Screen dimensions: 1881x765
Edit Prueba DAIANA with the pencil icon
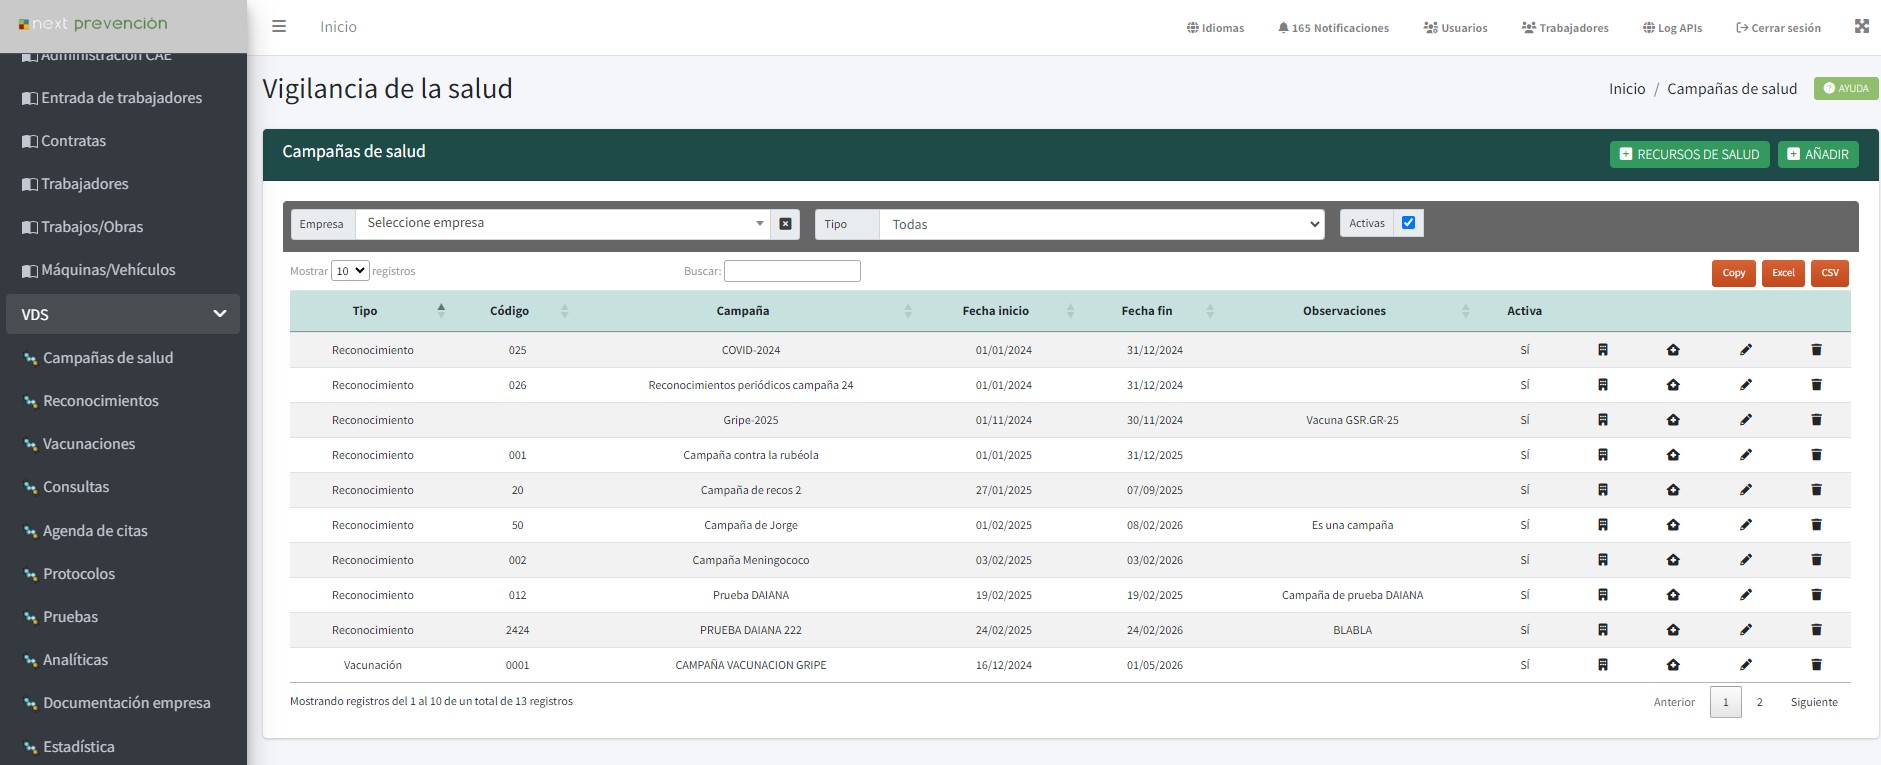1746,595
